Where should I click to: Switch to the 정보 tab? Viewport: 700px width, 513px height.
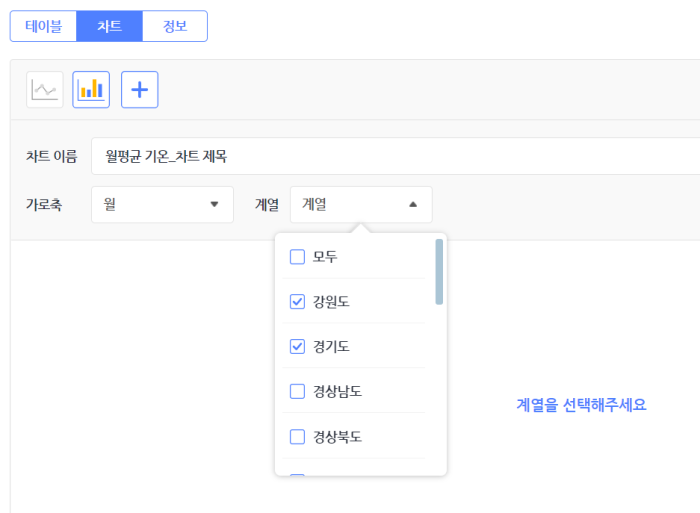(175, 26)
